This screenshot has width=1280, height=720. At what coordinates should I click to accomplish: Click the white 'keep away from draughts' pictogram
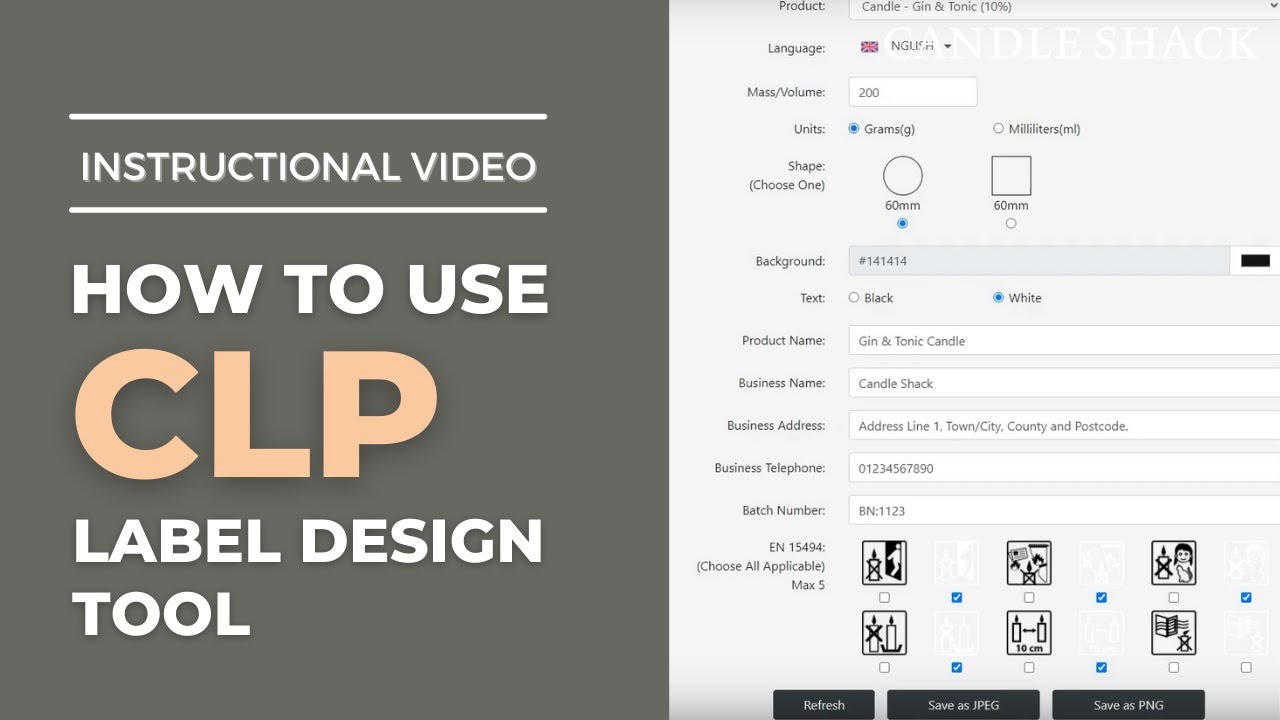[1246, 633]
